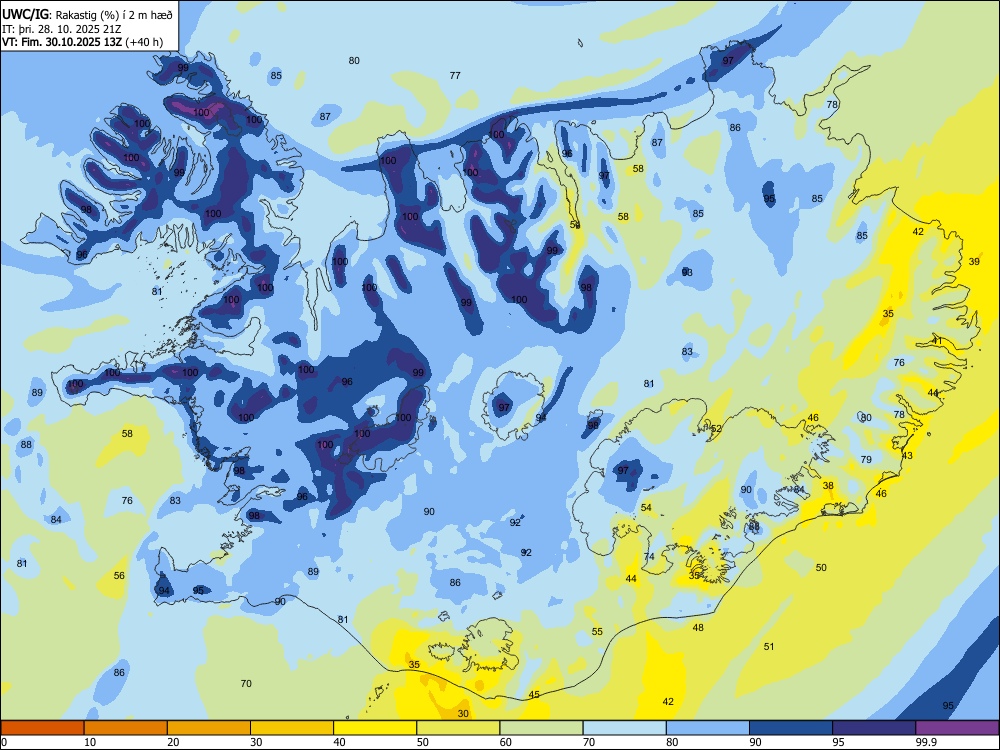Click the dark blue 90–95 legend swatch
This screenshot has width=1000, height=750.
(791, 728)
